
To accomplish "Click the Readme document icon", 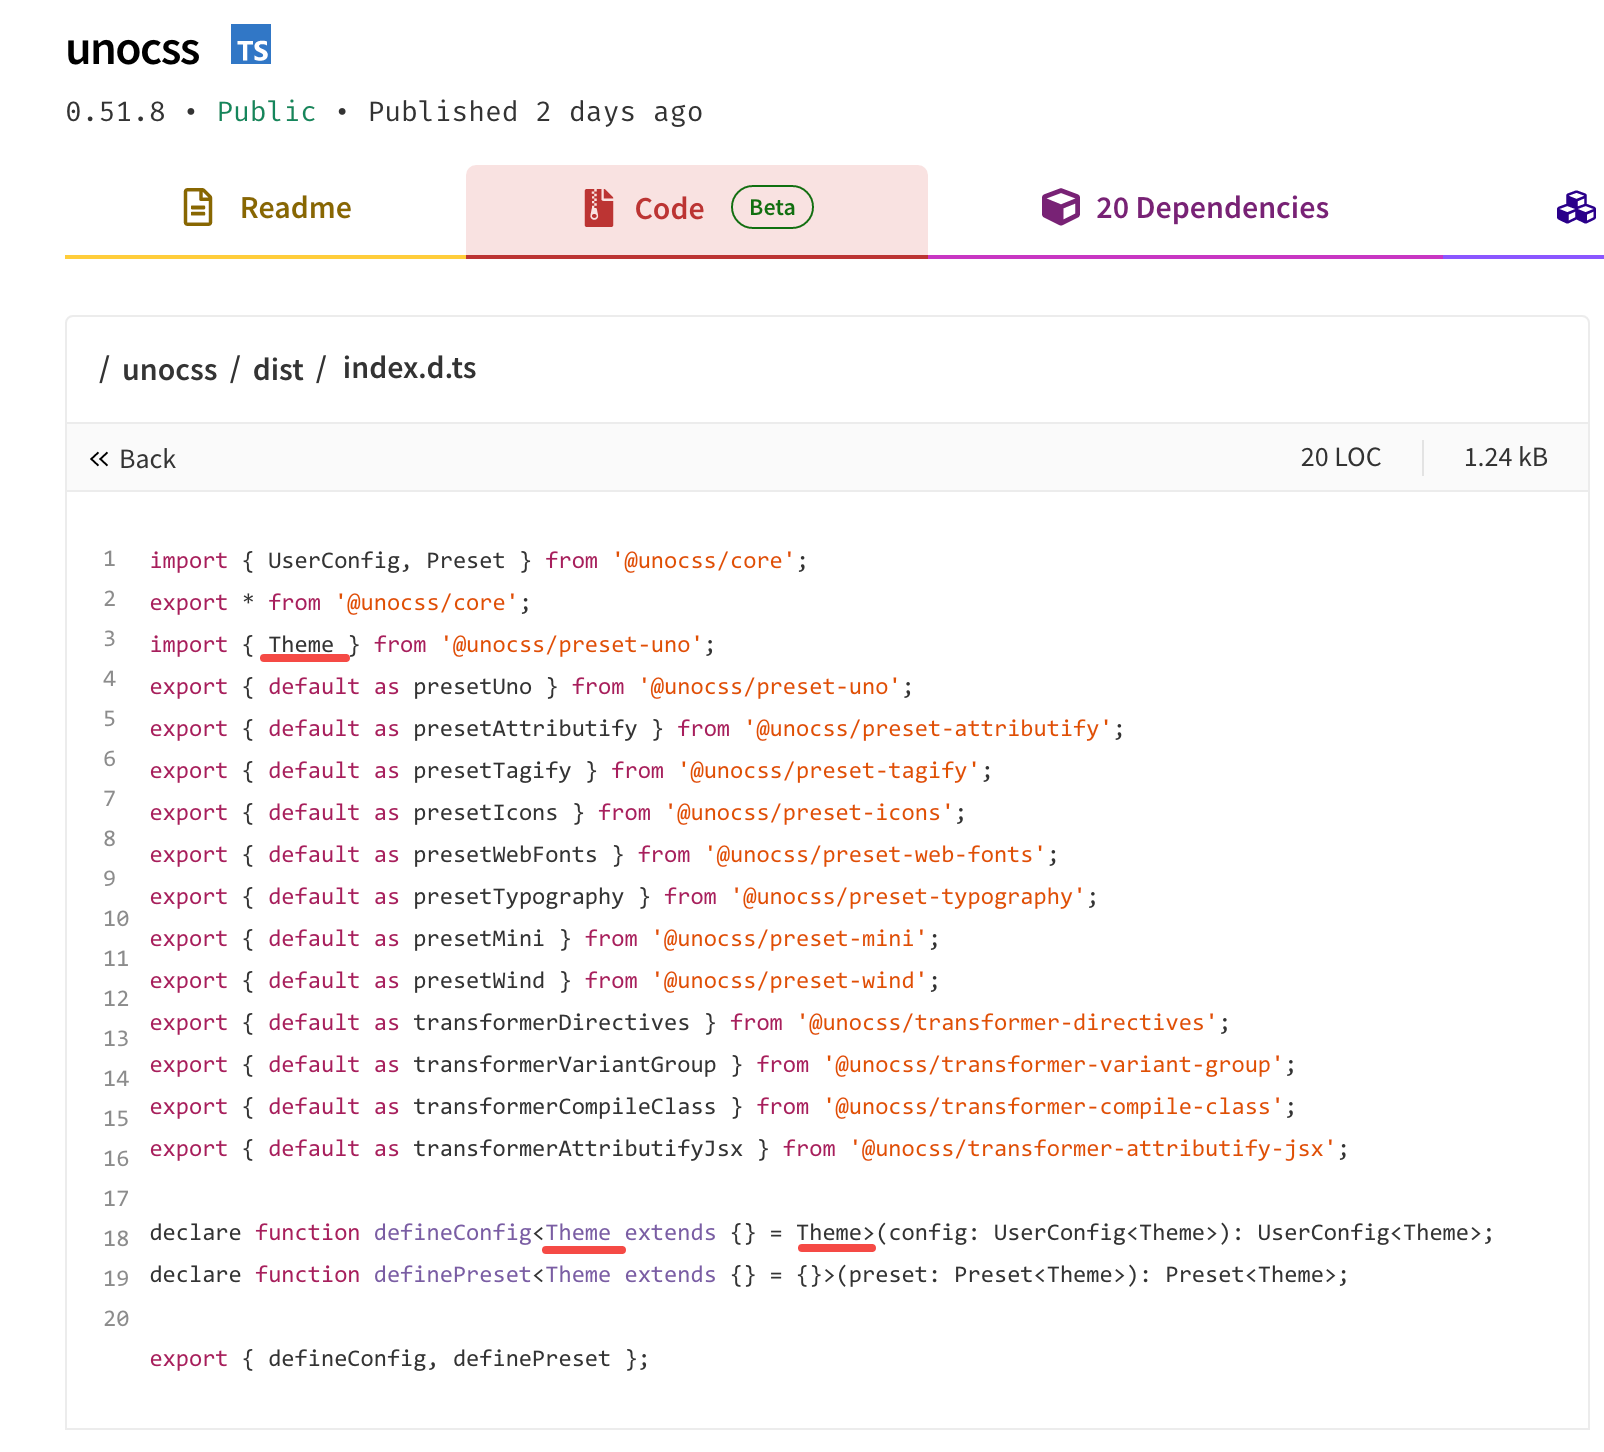I will 198,207.
